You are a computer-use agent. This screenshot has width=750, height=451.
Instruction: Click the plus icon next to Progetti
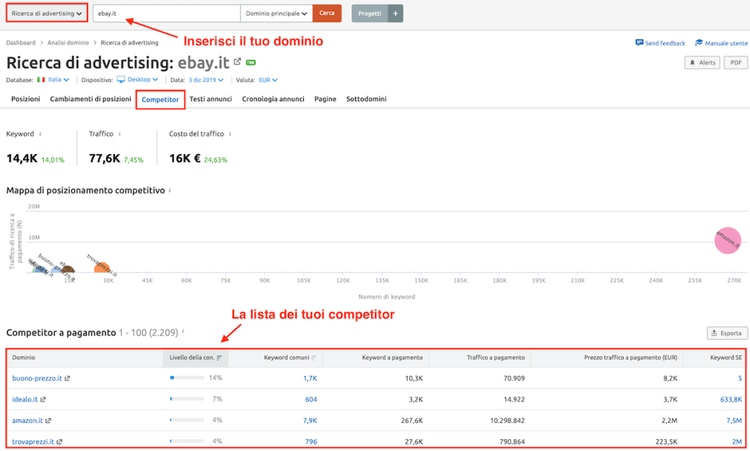396,13
